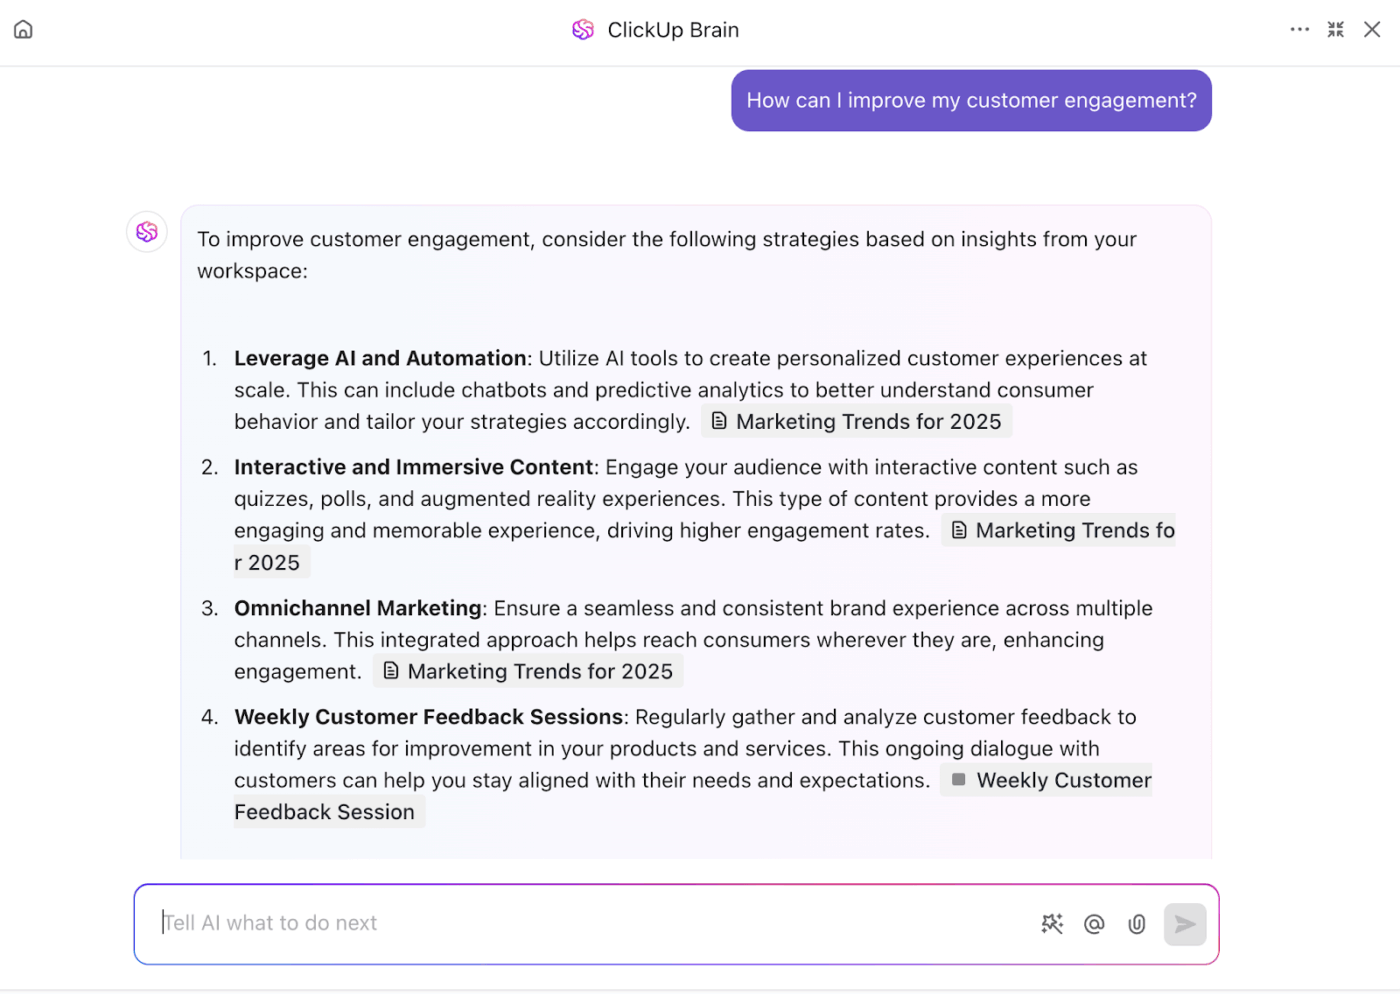This screenshot has width=1400, height=1003.
Task: Select the Home icon in the top-left corner
Action: click(22, 29)
